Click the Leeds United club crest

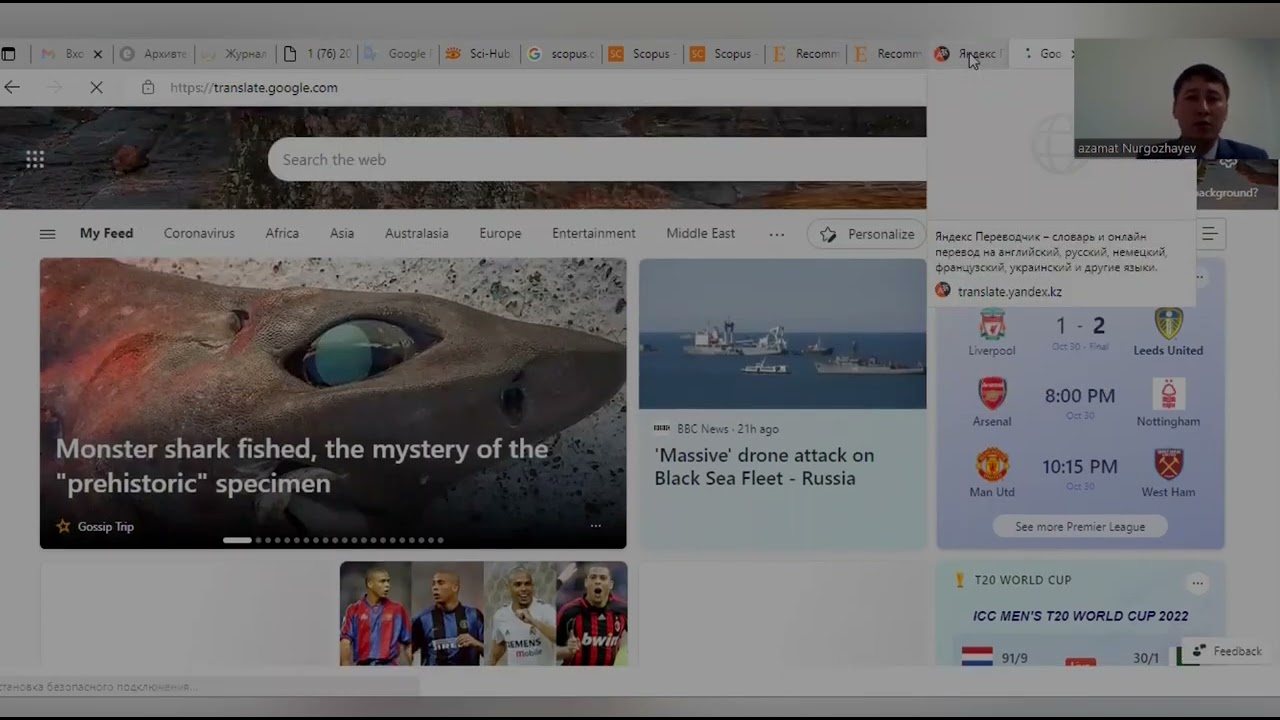[x=1168, y=324]
